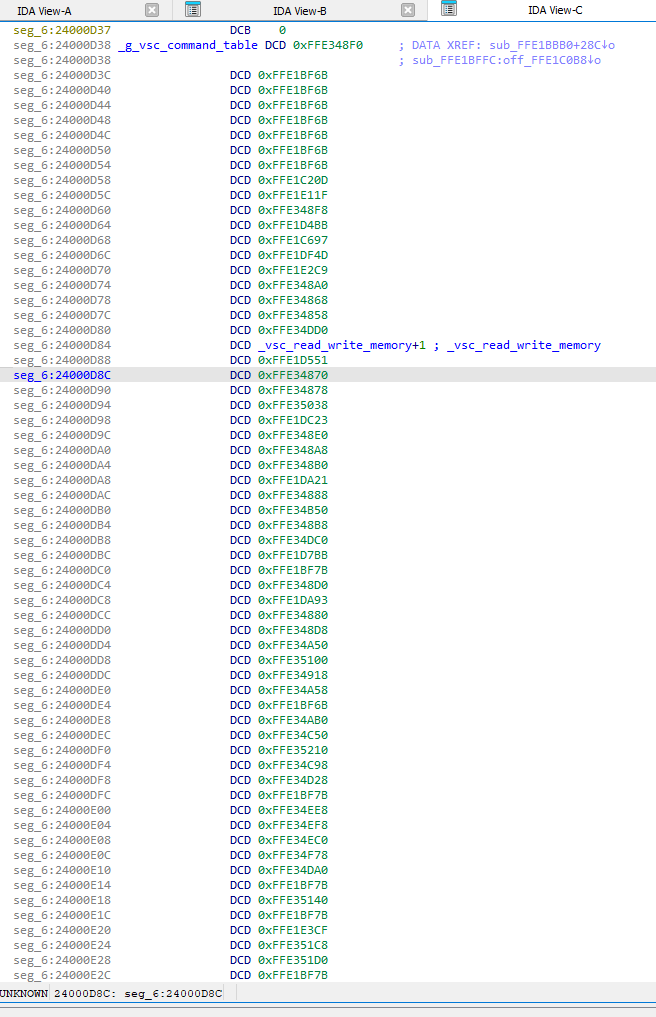Click value 0xFFE348F8
Viewport: 656px width, 1017px height.
point(293,210)
